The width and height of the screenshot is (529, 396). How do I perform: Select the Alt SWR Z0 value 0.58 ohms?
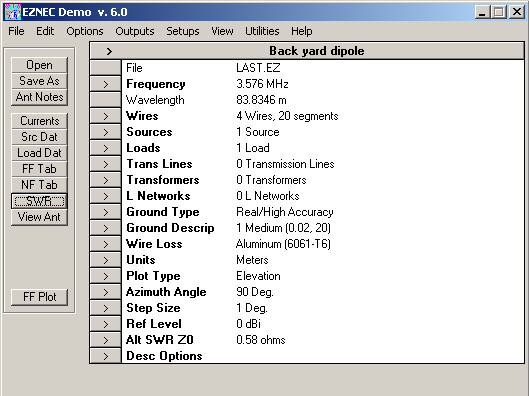tap(261, 340)
